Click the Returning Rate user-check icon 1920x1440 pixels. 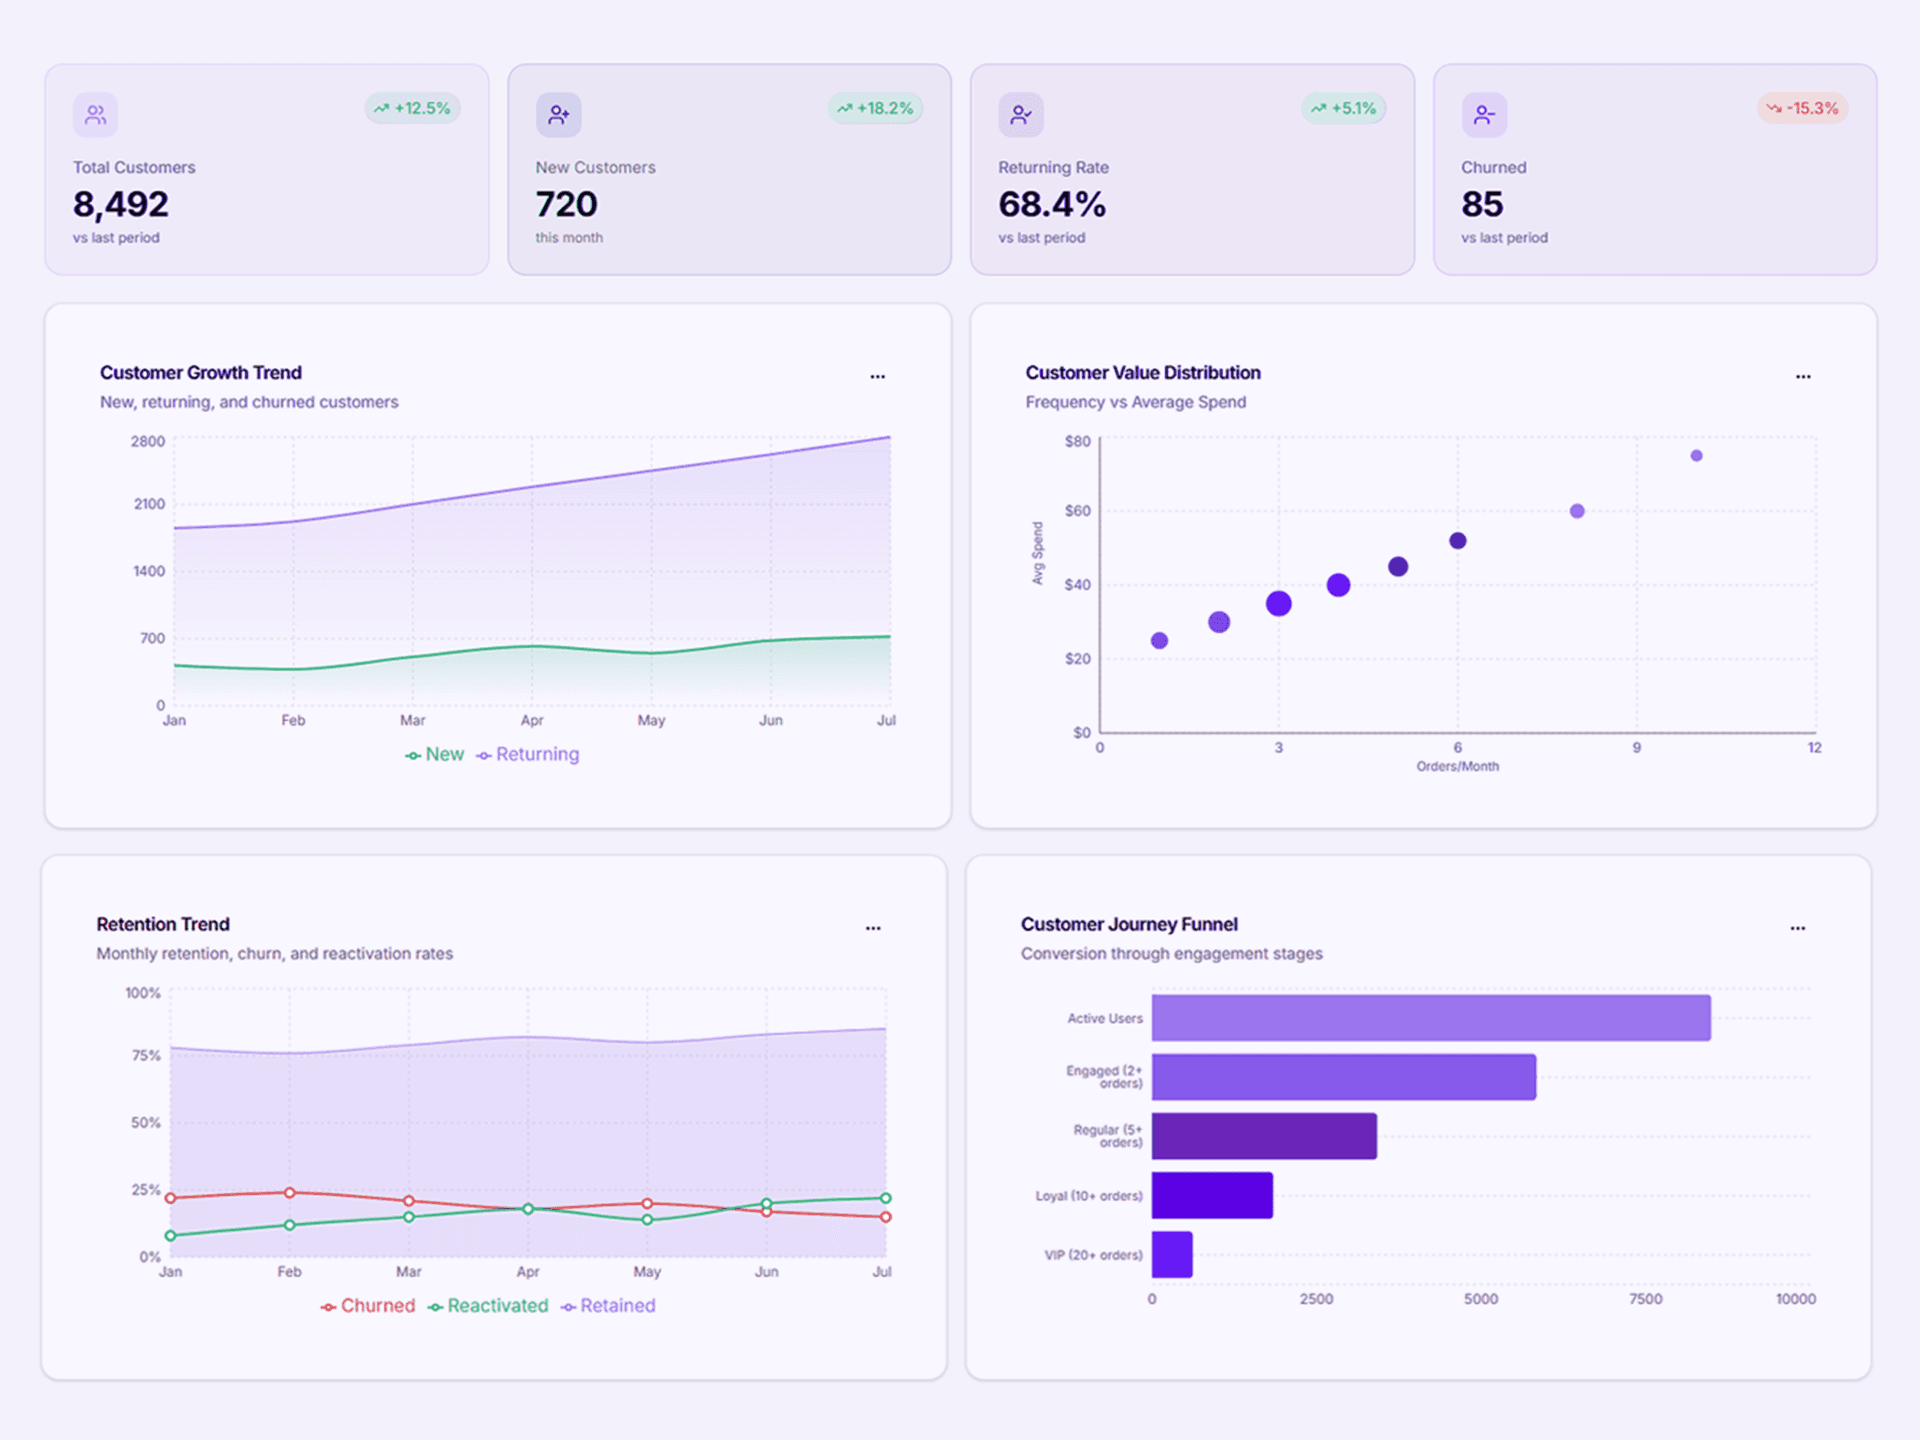click(x=1021, y=114)
